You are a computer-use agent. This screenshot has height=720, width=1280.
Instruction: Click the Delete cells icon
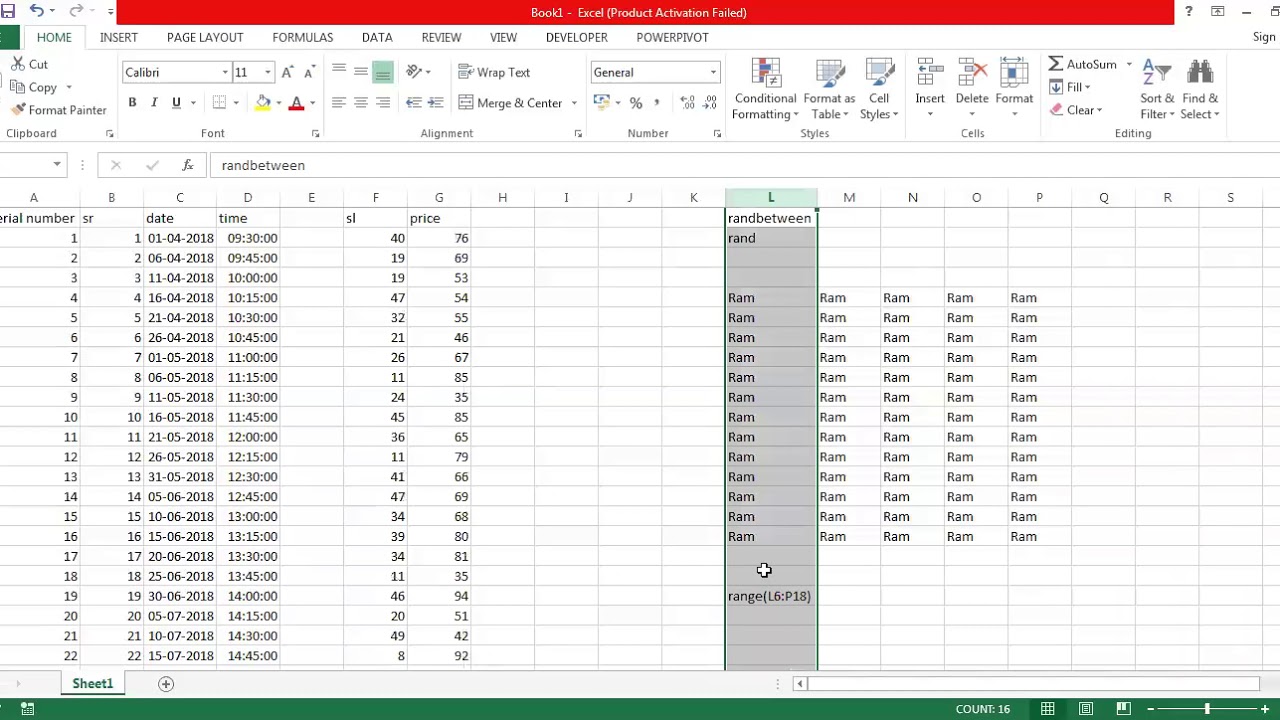[972, 74]
